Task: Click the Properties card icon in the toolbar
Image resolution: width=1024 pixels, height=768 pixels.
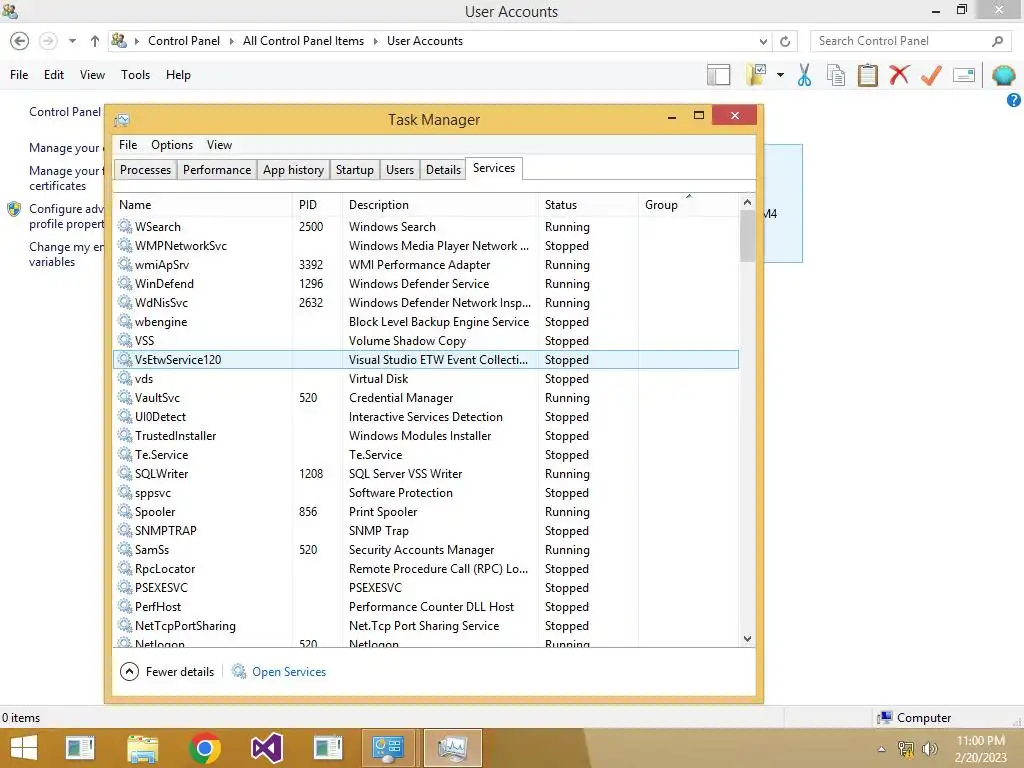Action: tap(964, 75)
